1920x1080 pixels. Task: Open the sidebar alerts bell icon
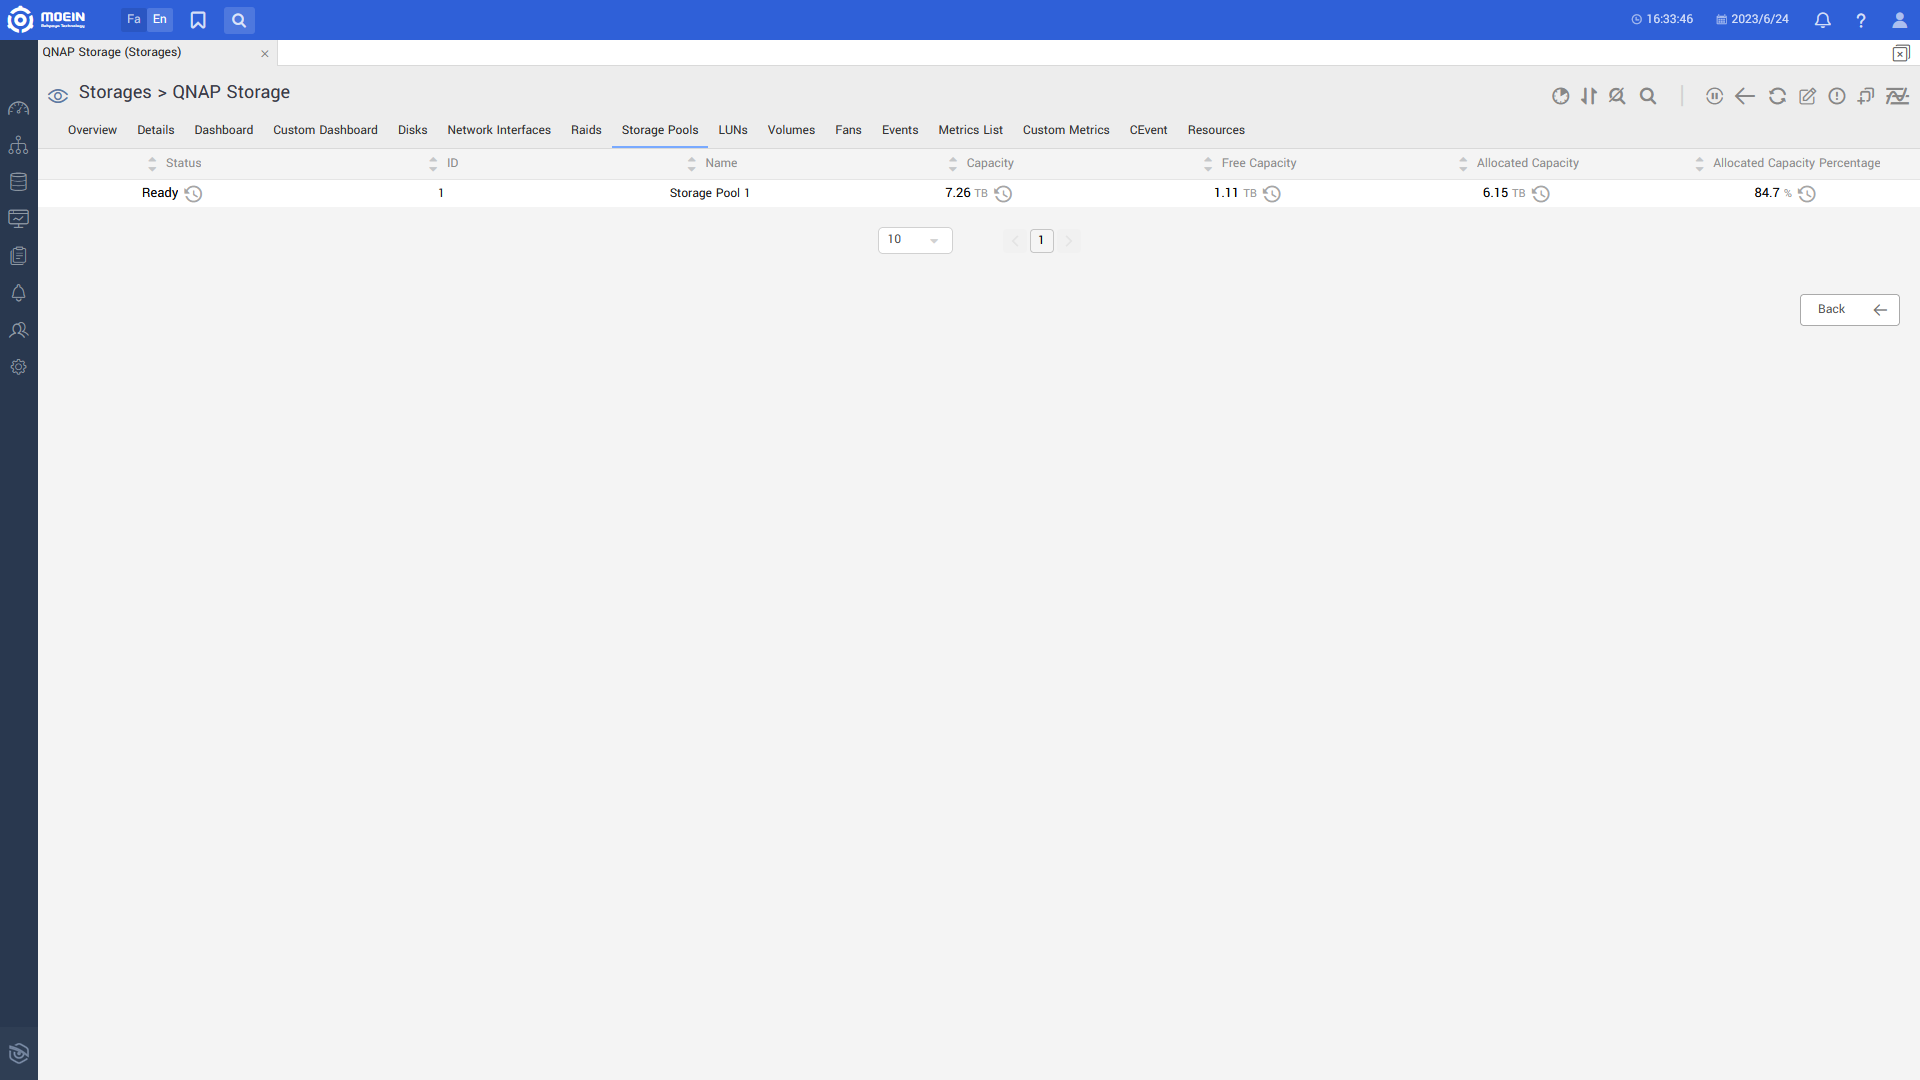point(18,293)
